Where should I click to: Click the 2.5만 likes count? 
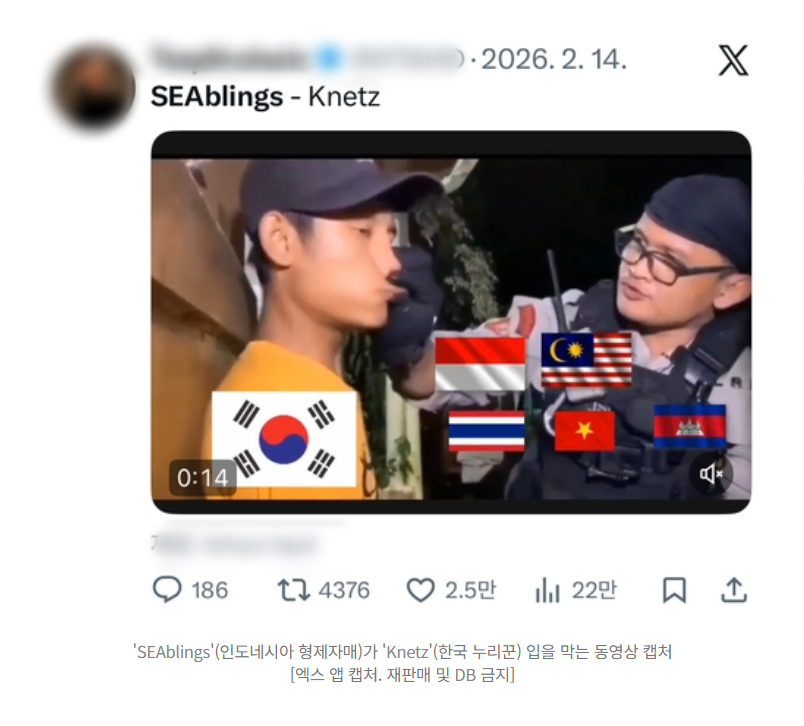point(470,591)
